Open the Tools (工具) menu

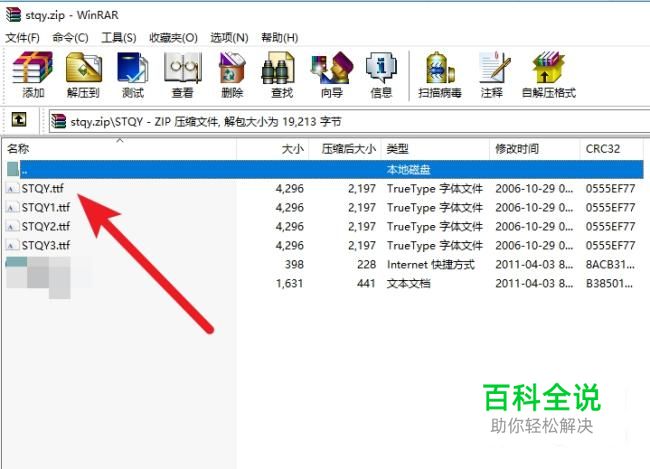pyautogui.click(x=119, y=38)
